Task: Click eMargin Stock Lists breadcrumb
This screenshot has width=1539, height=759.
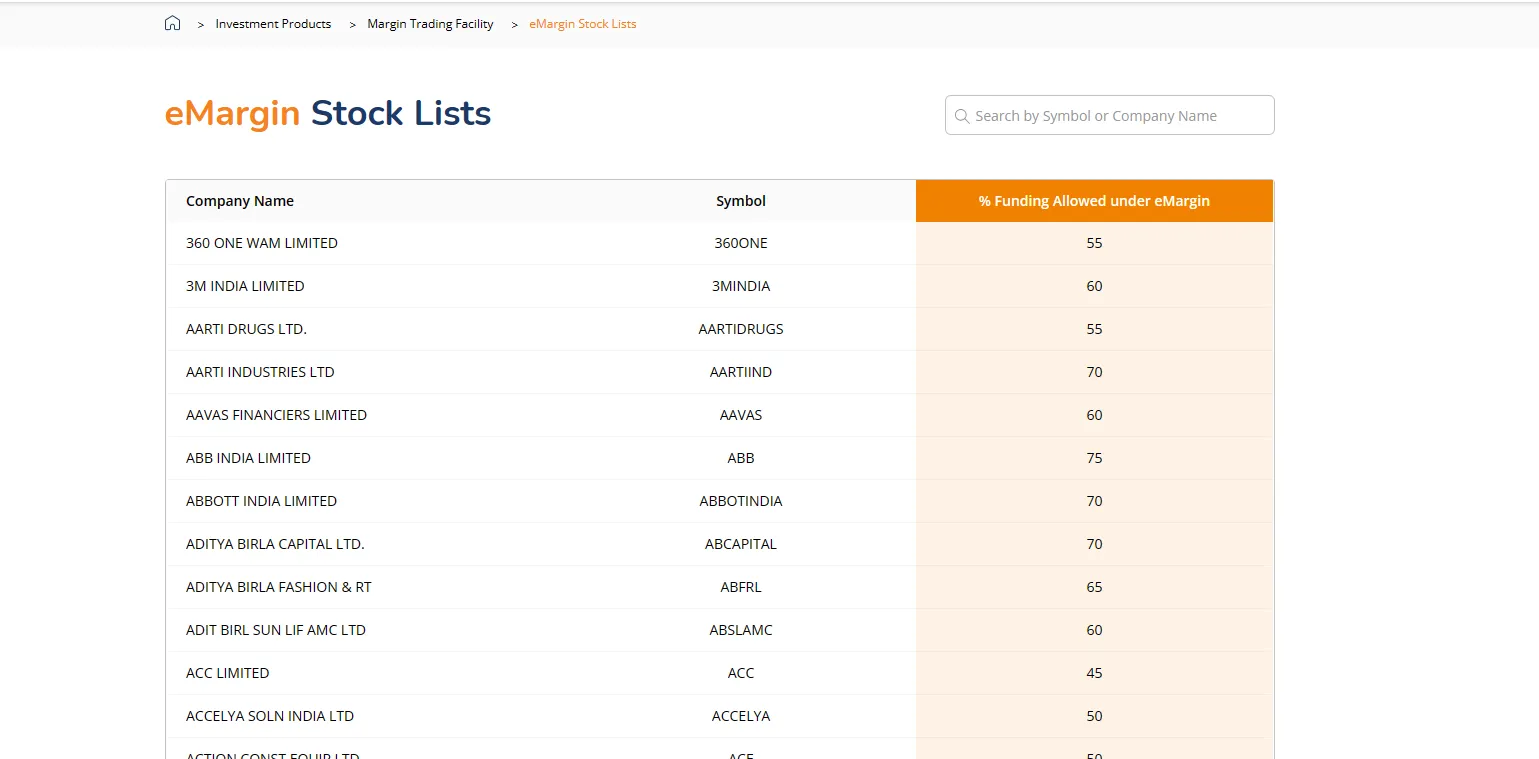Action: point(583,24)
